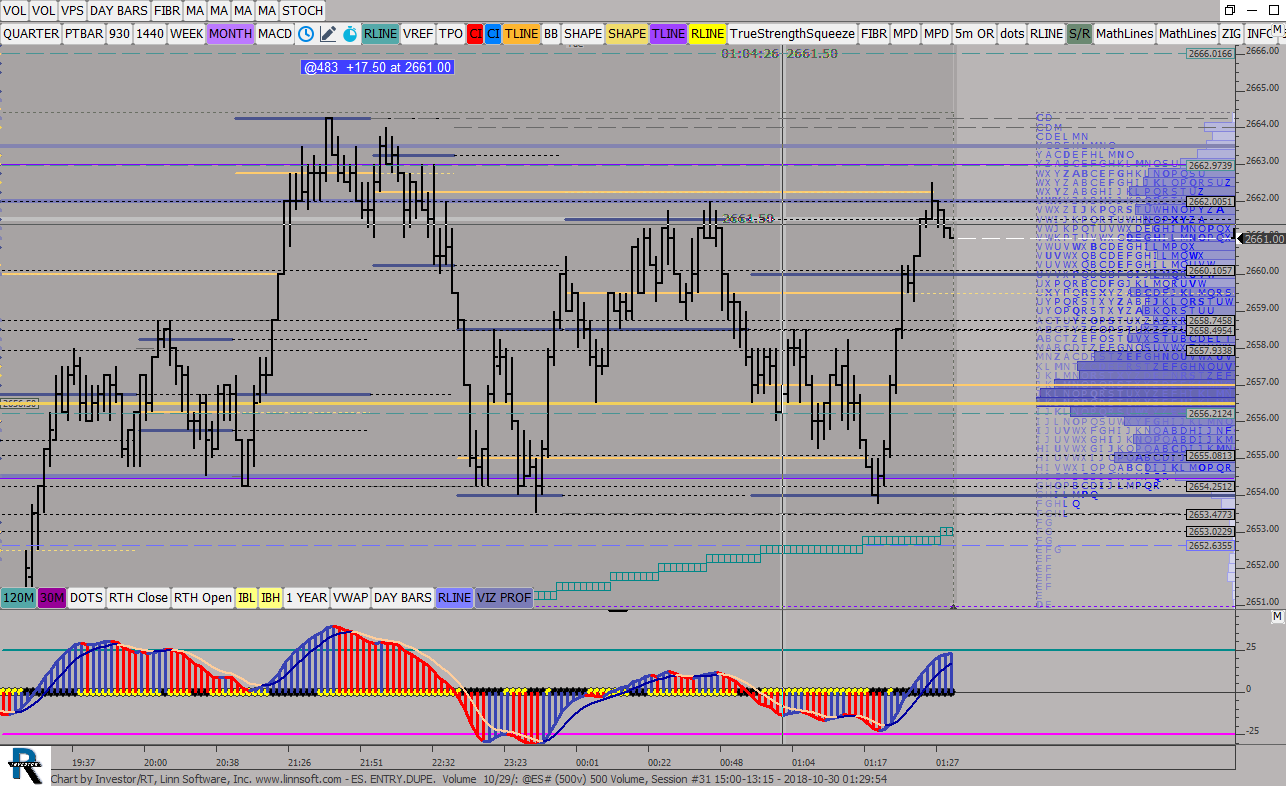Click the 2652.6355 price label
This screenshot has height=786, width=1286.
(1211, 546)
